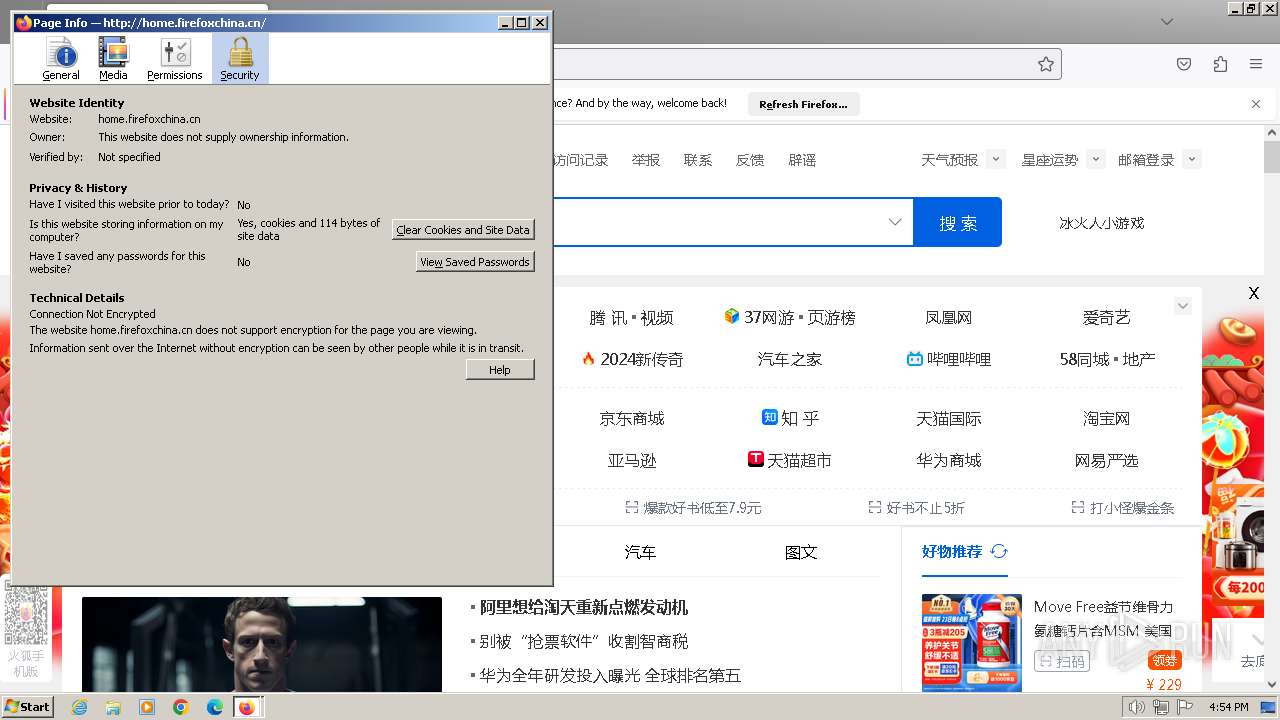This screenshot has width=1280, height=720.
Task: Expand the 天气预报 dropdown arrow
Action: point(995,159)
